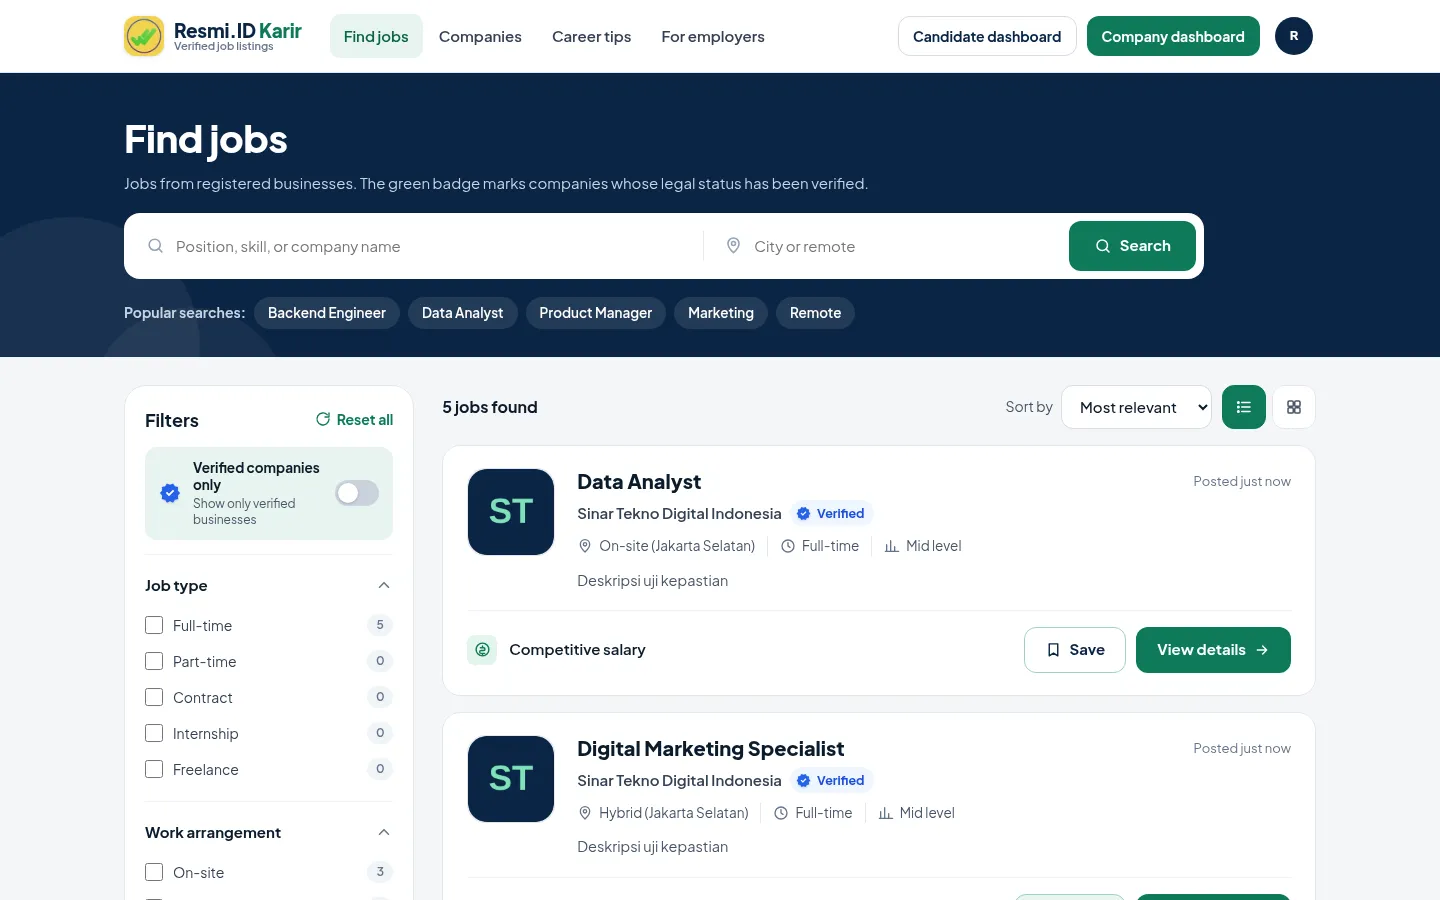Image resolution: width=1440 pixels, height=900 pixels.
Task: Click location pin beside Hybrid (Jakarta Selatan)
Action: point(585,813)
